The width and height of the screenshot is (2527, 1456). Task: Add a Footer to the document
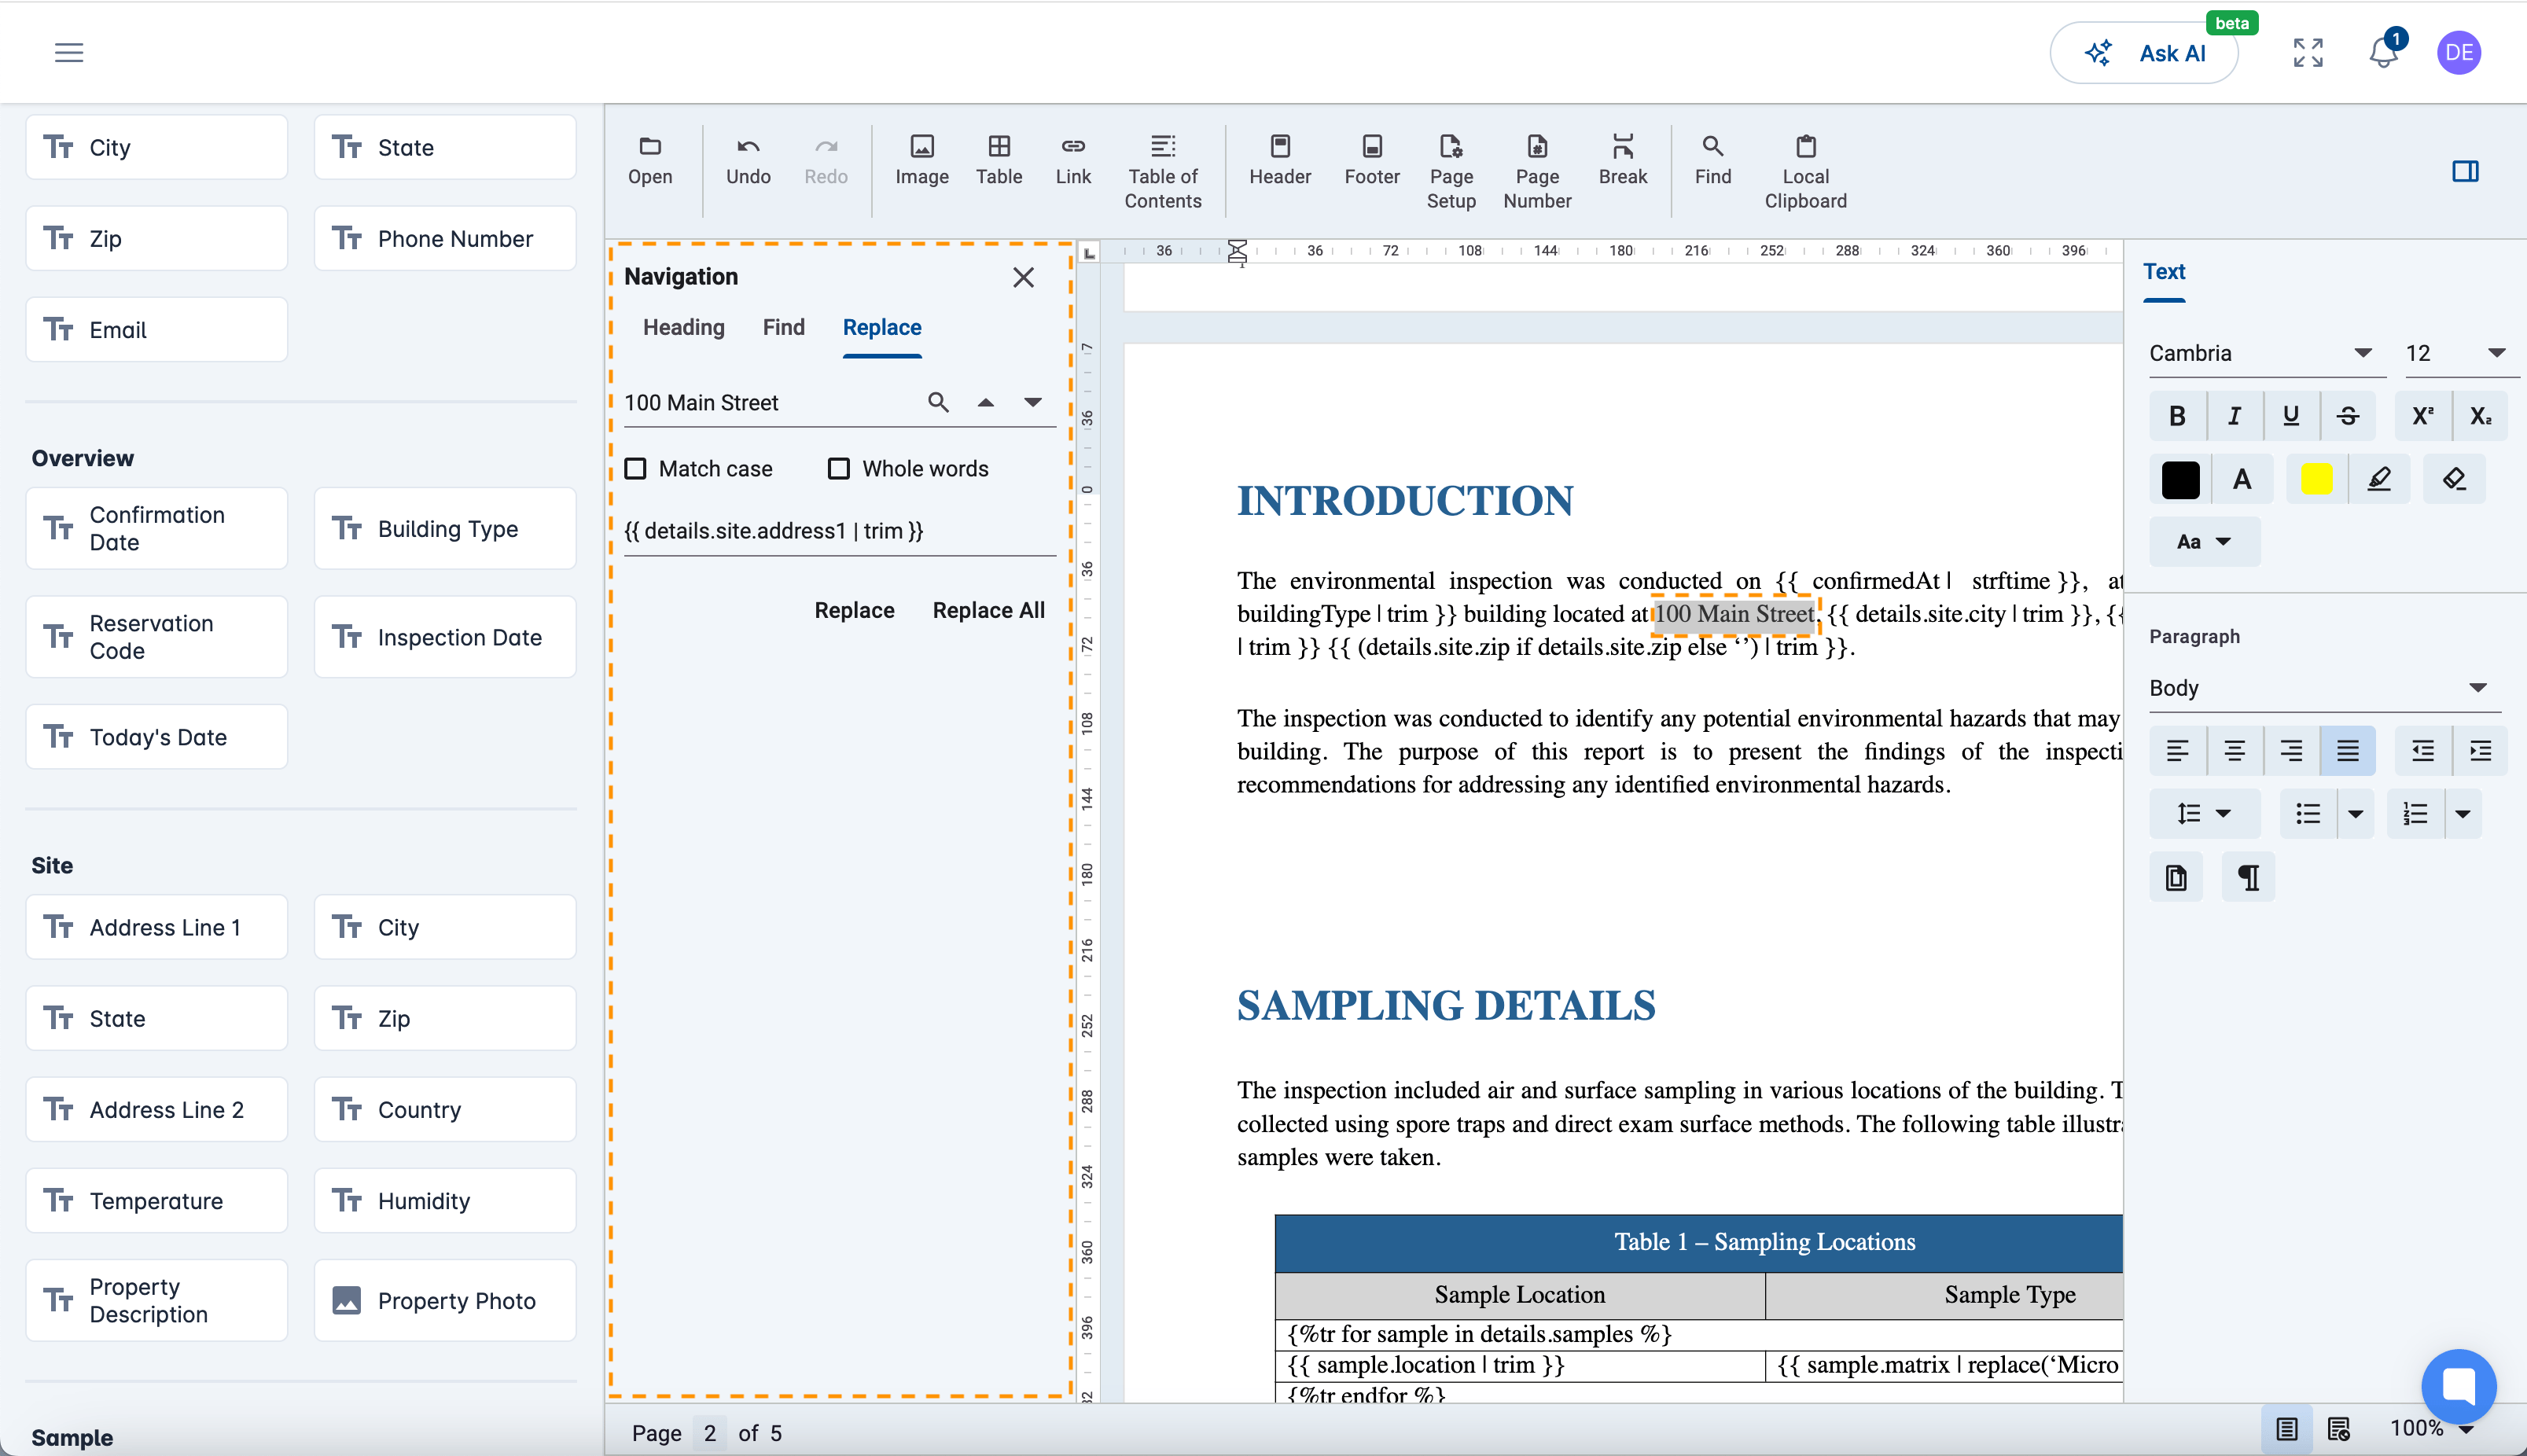1372,161
